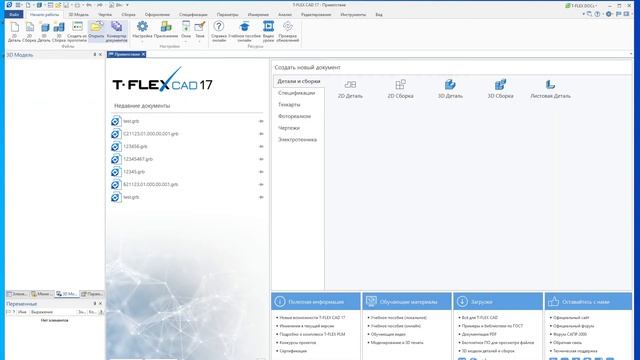
Task: Choose Создать из прототипа in the ribbon
Action: (77, 31)
